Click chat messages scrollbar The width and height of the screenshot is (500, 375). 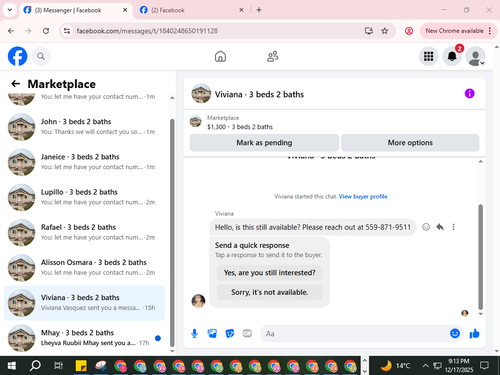pos(480,257)
